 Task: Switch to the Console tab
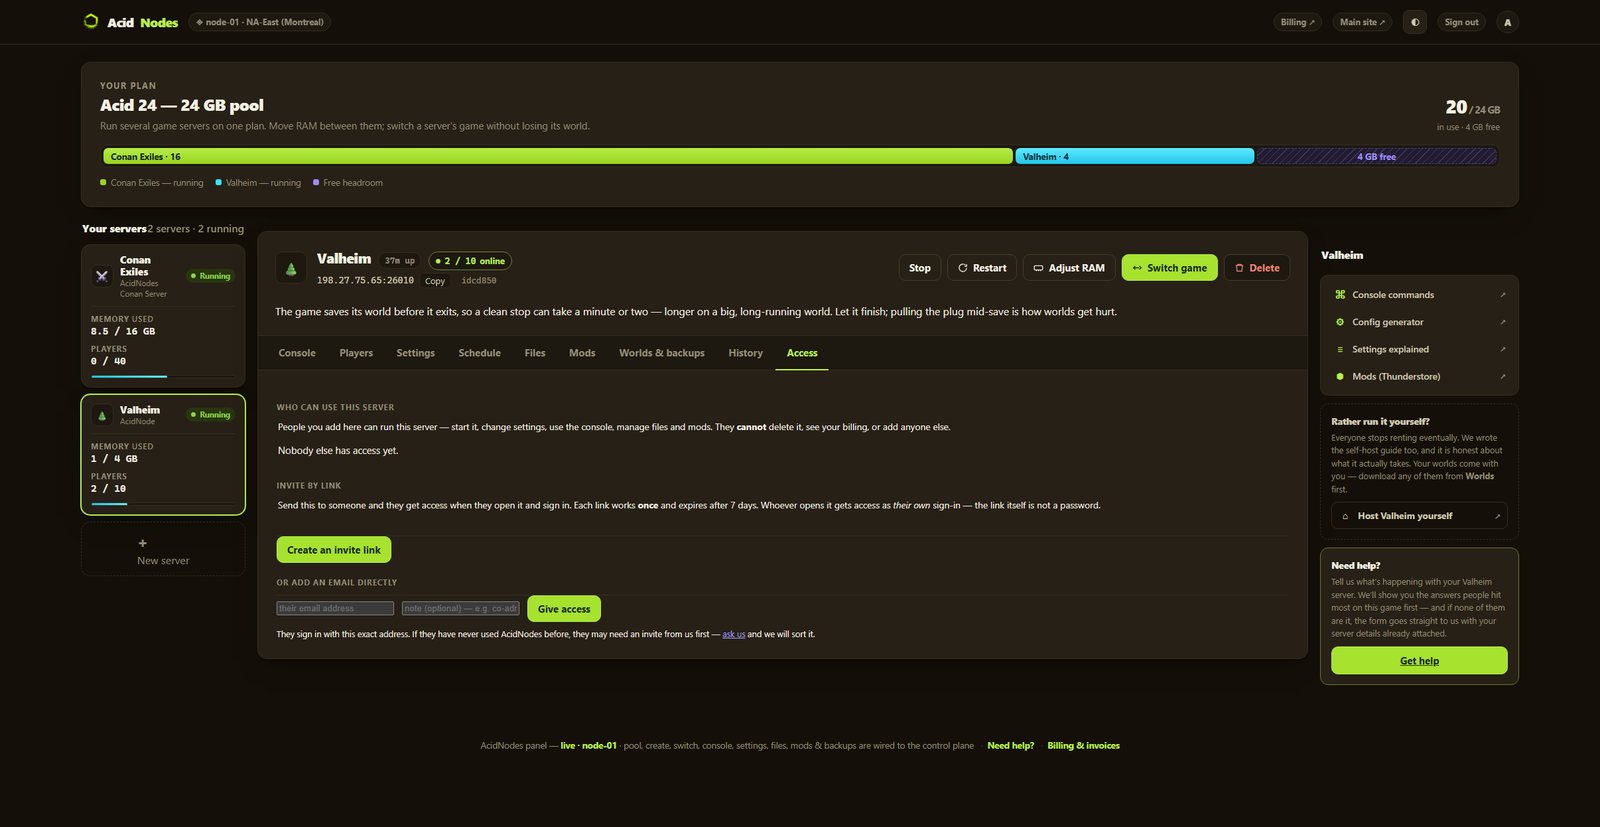point(297,353)
